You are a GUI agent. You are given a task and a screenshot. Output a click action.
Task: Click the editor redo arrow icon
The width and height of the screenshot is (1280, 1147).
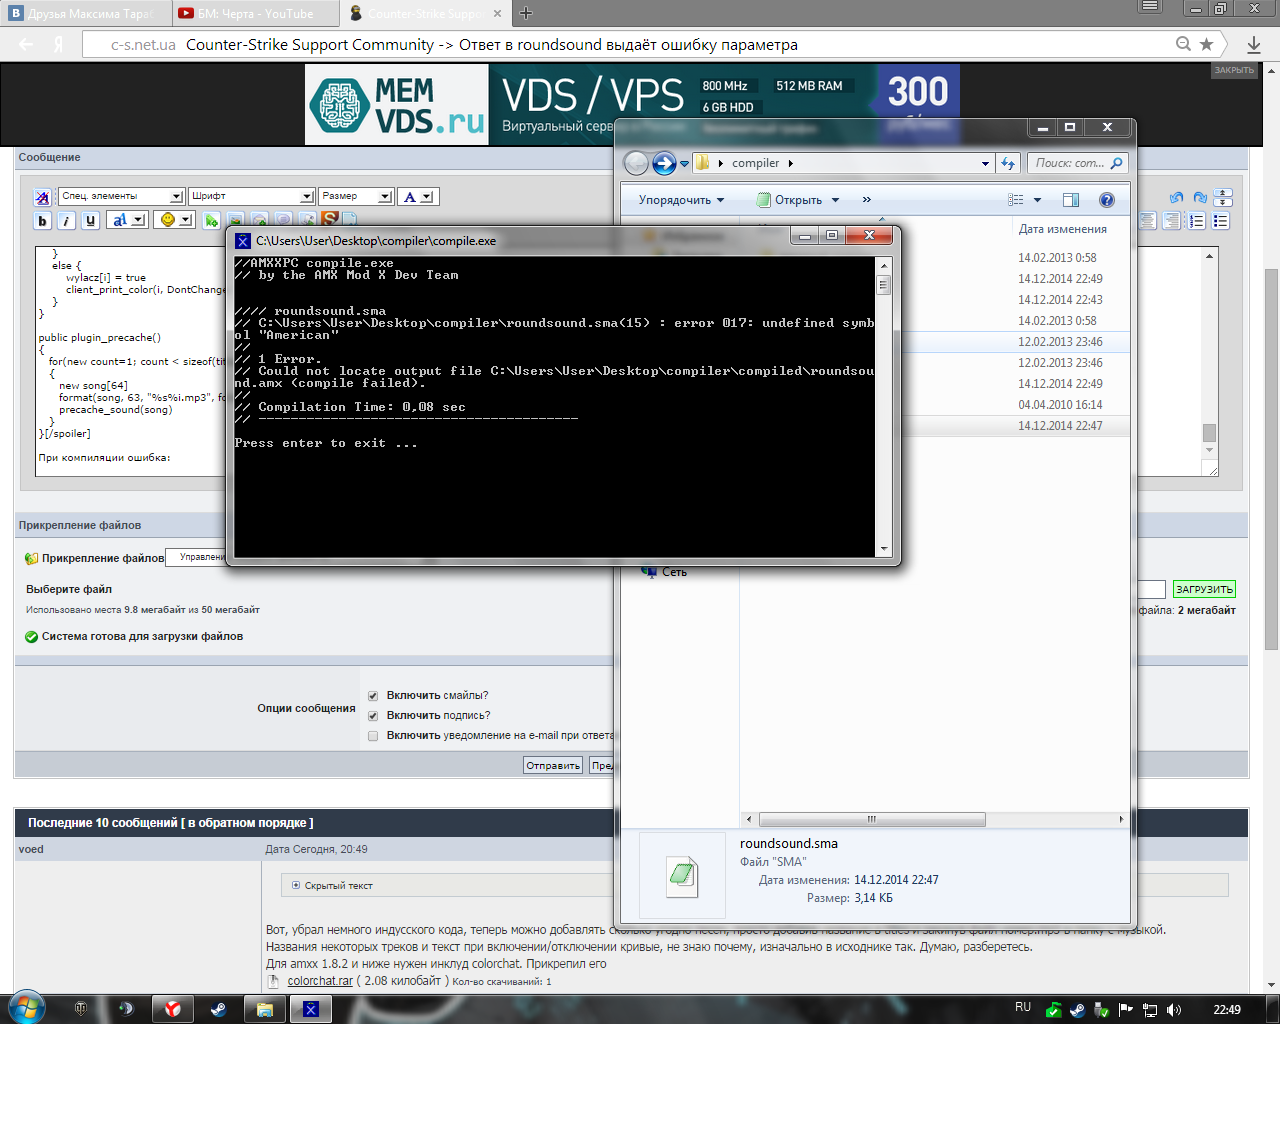1199,197
